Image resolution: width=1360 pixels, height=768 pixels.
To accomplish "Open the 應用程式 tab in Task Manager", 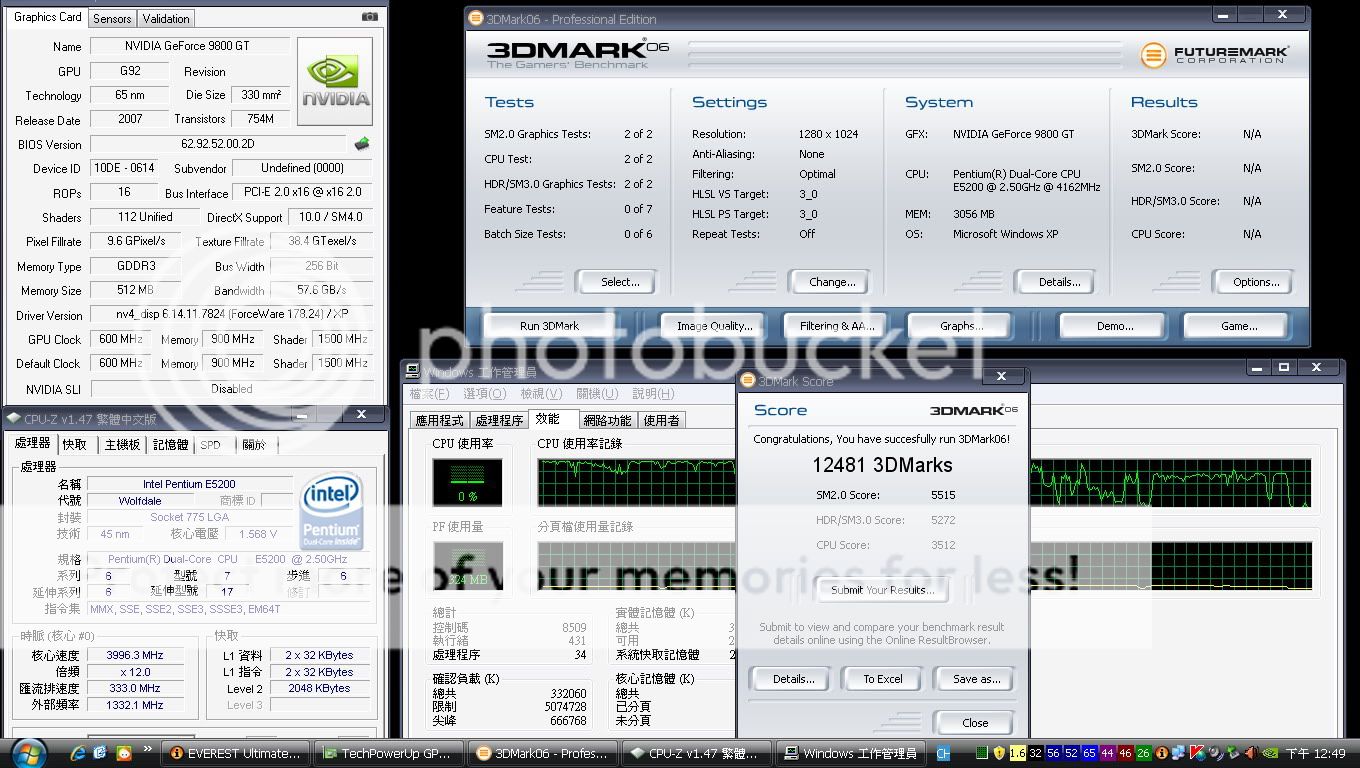I will click(x=440, y=420).
